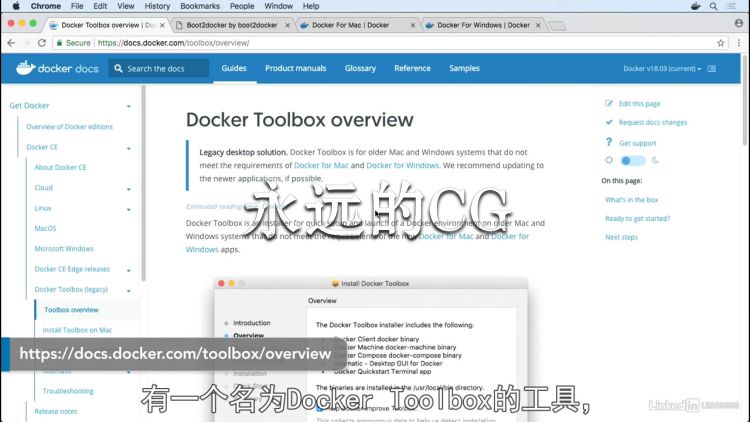This screenshot has width=750, height=422.
Task: Open a new tab button
Action: tap(557, 25)
